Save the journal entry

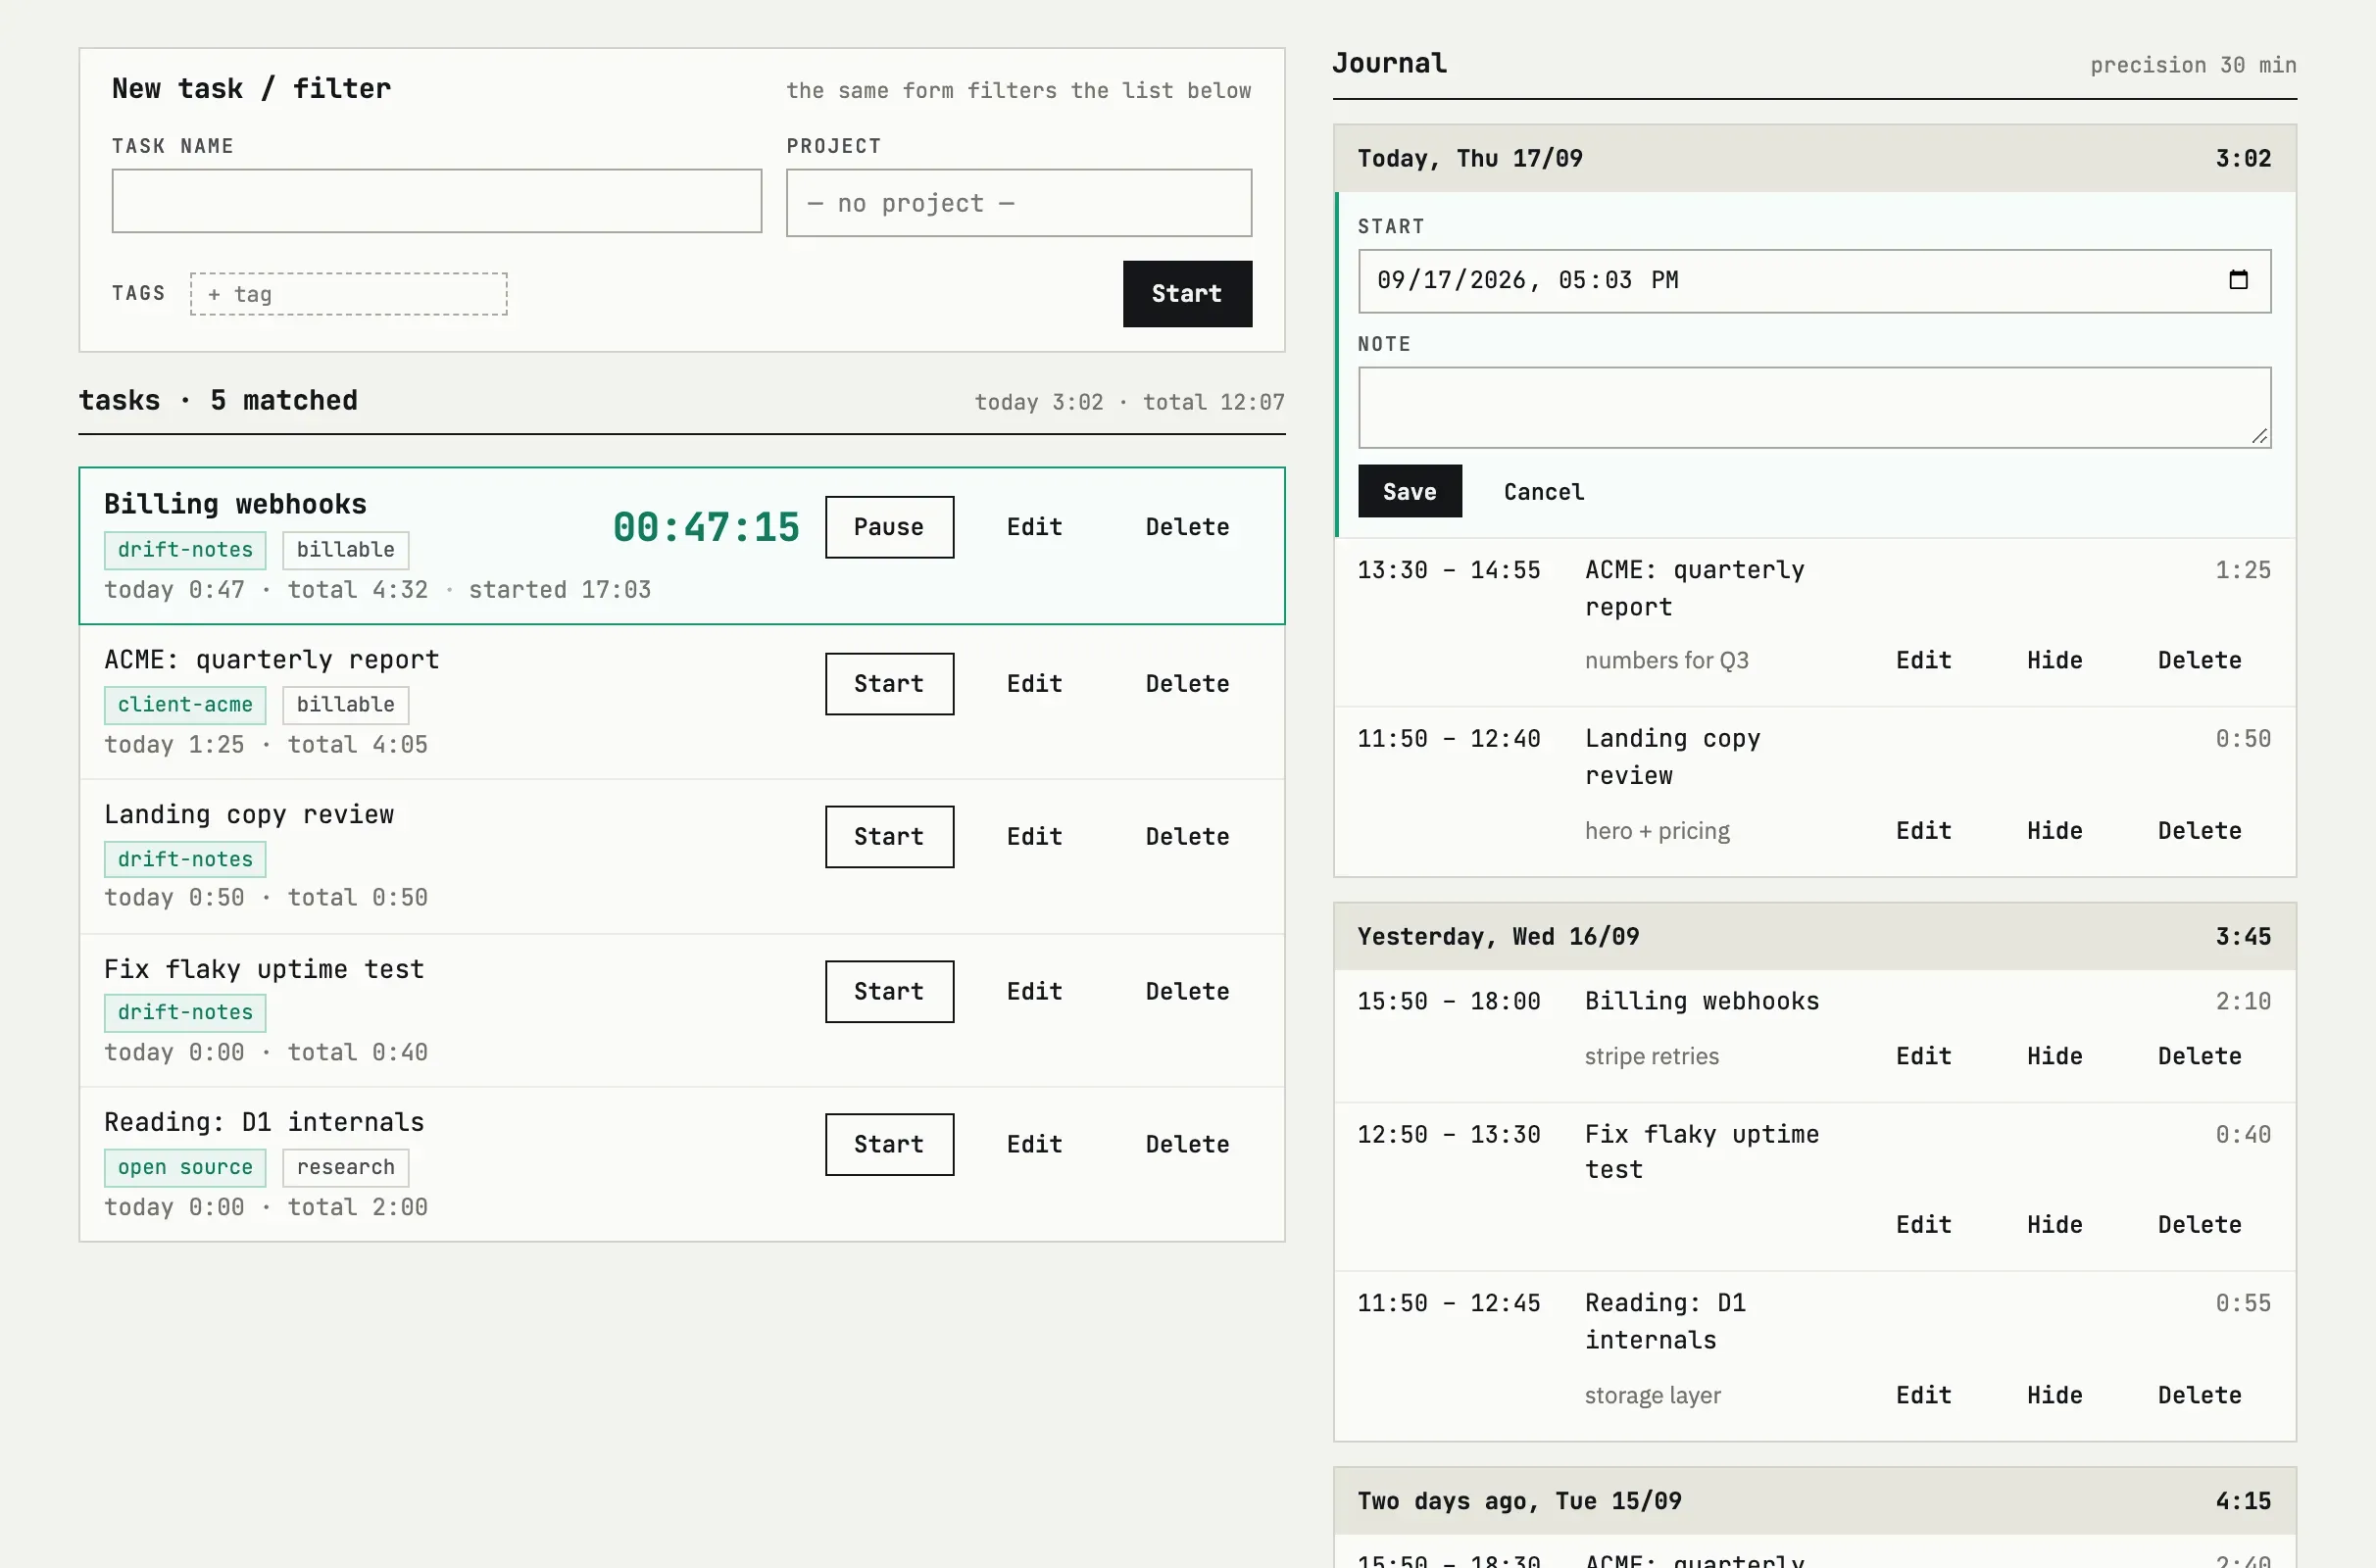[x=1409, y=491]
